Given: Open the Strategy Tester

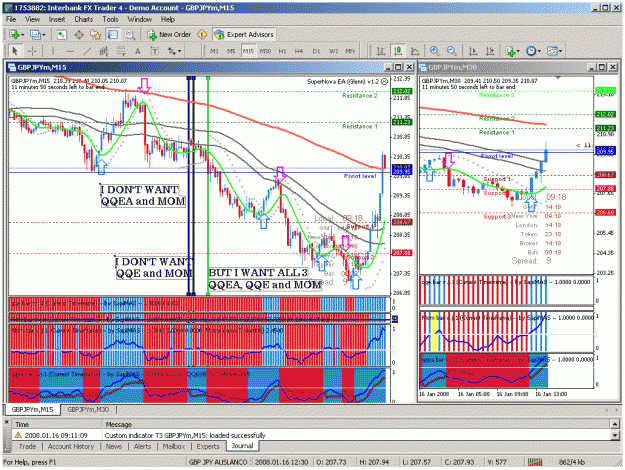Looking at the screenshot, I should (x=130, y=35).
